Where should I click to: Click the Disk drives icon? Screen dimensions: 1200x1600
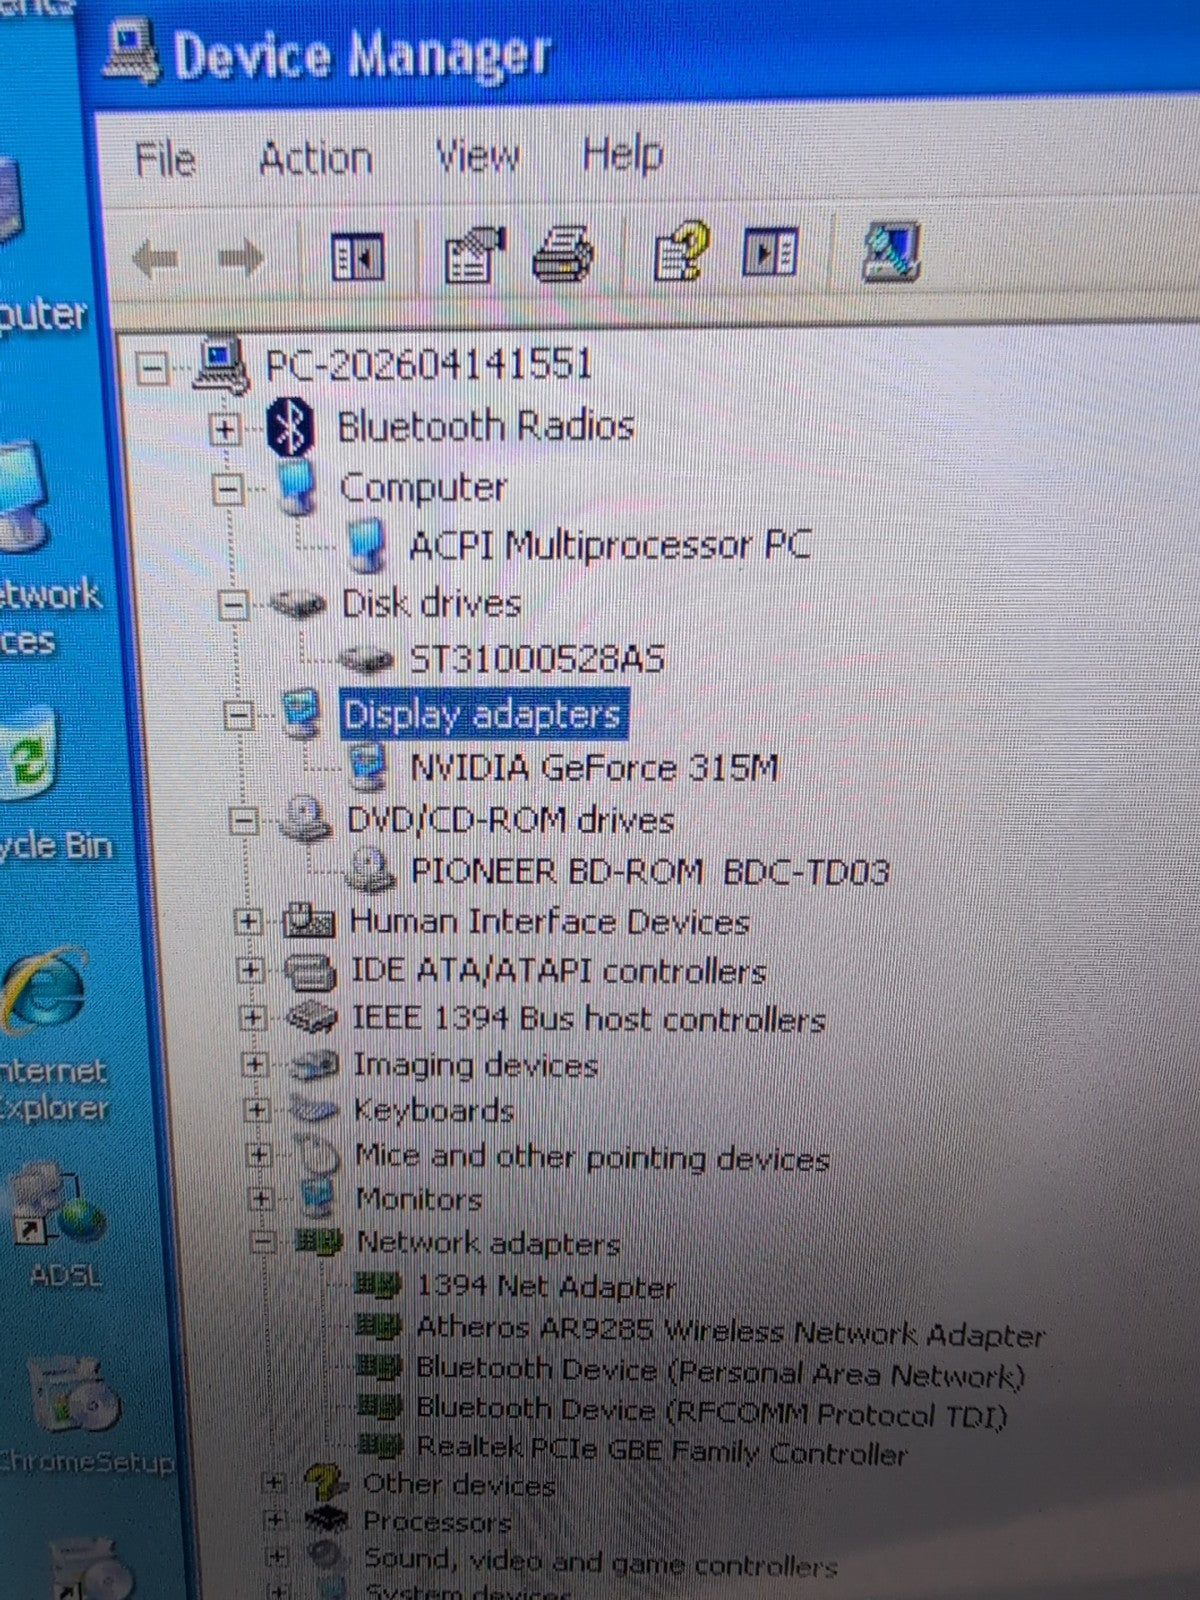pyautogui.click(x=298, y=604)
